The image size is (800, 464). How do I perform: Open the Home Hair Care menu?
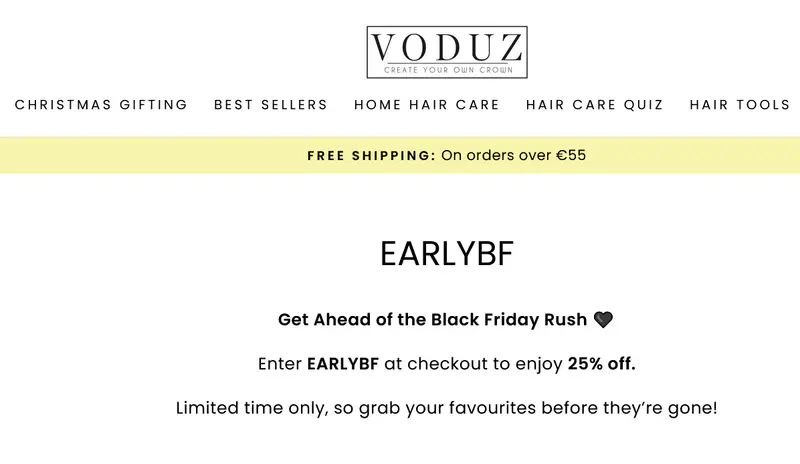tap(427, 105)
